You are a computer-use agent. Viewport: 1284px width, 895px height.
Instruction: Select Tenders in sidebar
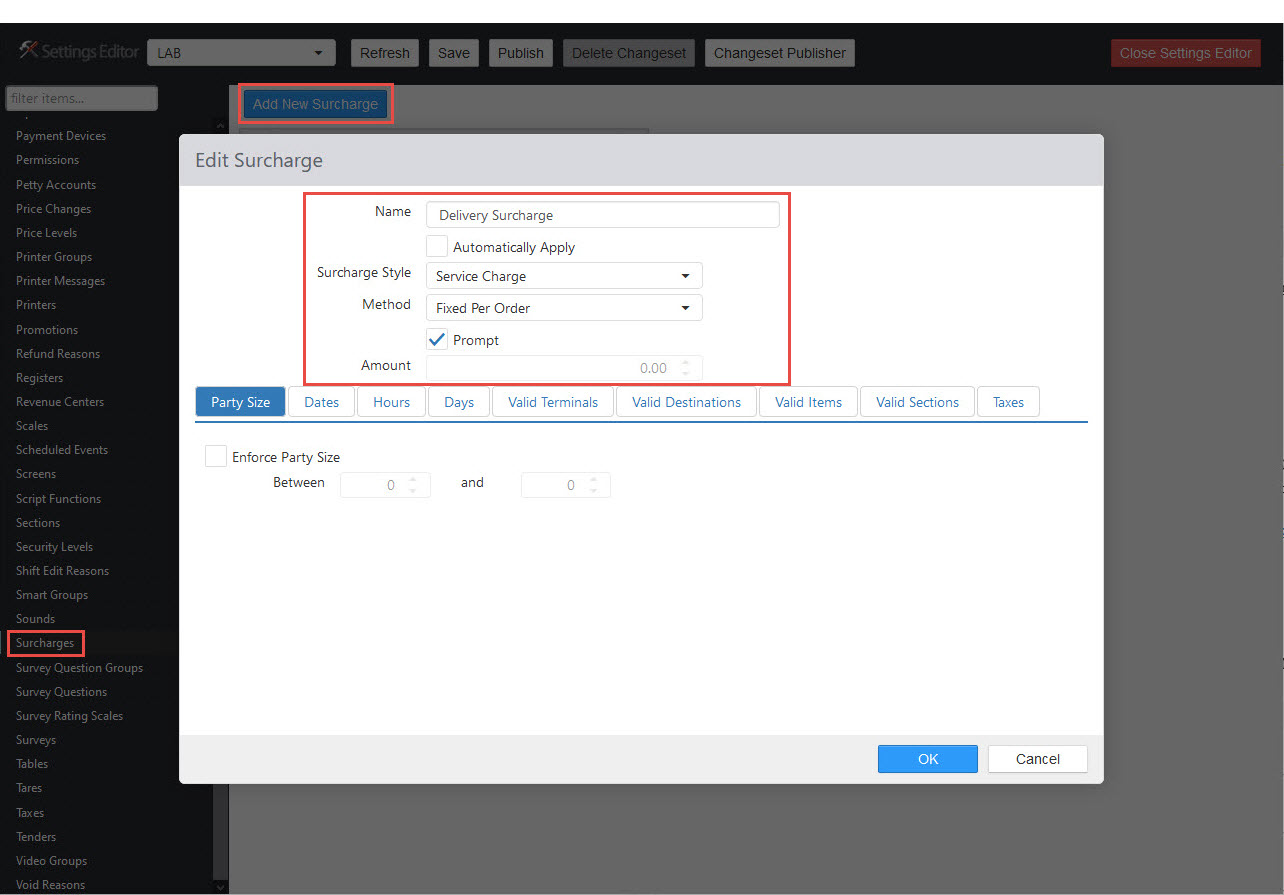[36, 837]
